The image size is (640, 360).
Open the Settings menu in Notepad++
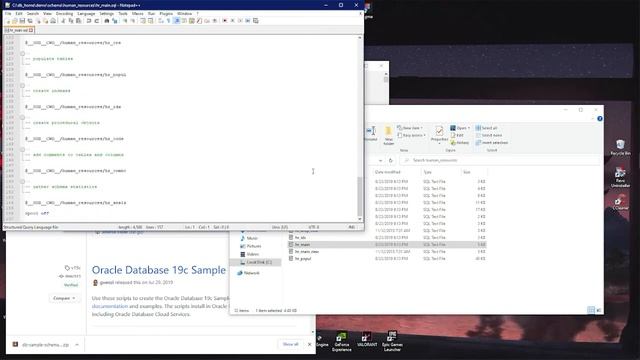pyautogui.click(x=107, y=13)
